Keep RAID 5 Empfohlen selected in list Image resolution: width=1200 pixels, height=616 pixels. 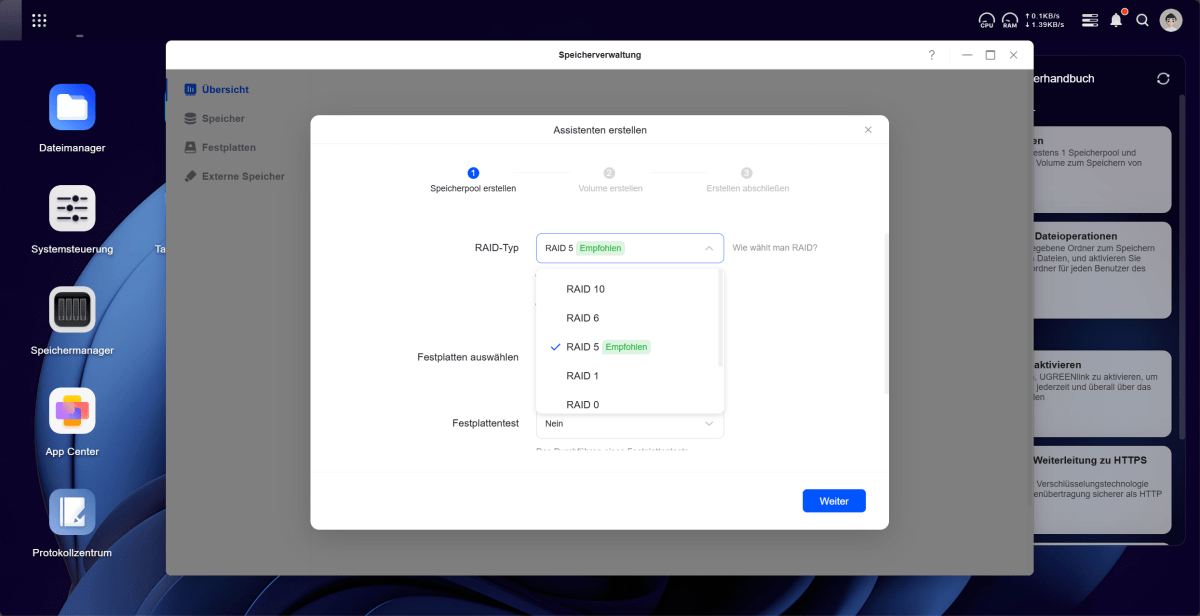[x=630, y=347]
